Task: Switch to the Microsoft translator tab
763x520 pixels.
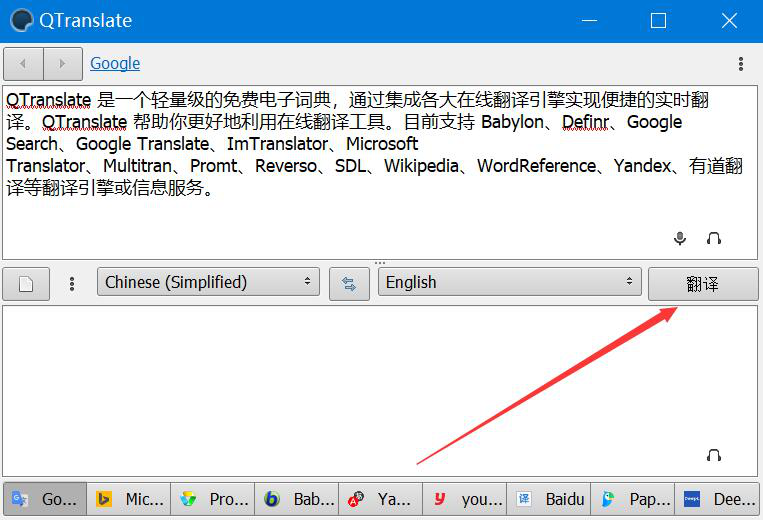Action: (x=129, y=499)
